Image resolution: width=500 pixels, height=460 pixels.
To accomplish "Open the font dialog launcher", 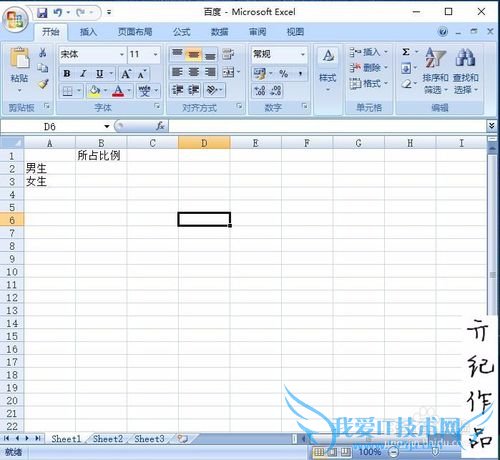I will (157, 106).
